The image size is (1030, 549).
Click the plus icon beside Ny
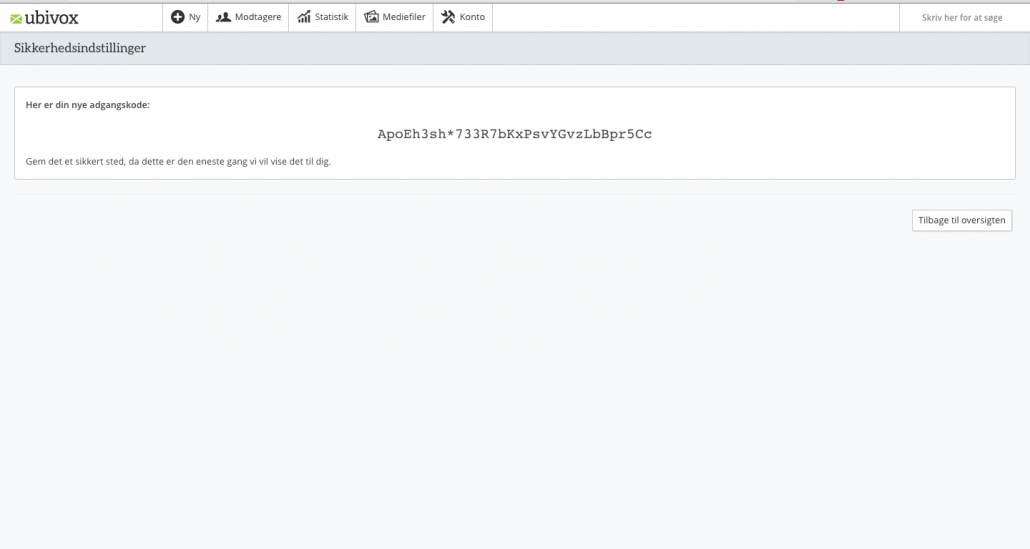[x=178, y=17]
